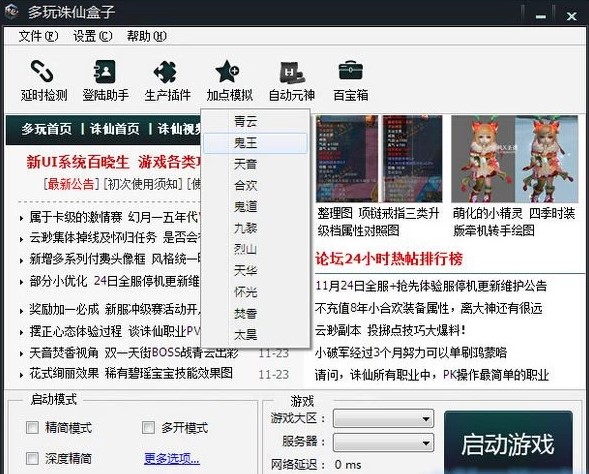Image resolution: width=589 pixels, height=474 pixels.
Task: Open post 小破军经过3个月努力
Action: click(x=411, y=353)
